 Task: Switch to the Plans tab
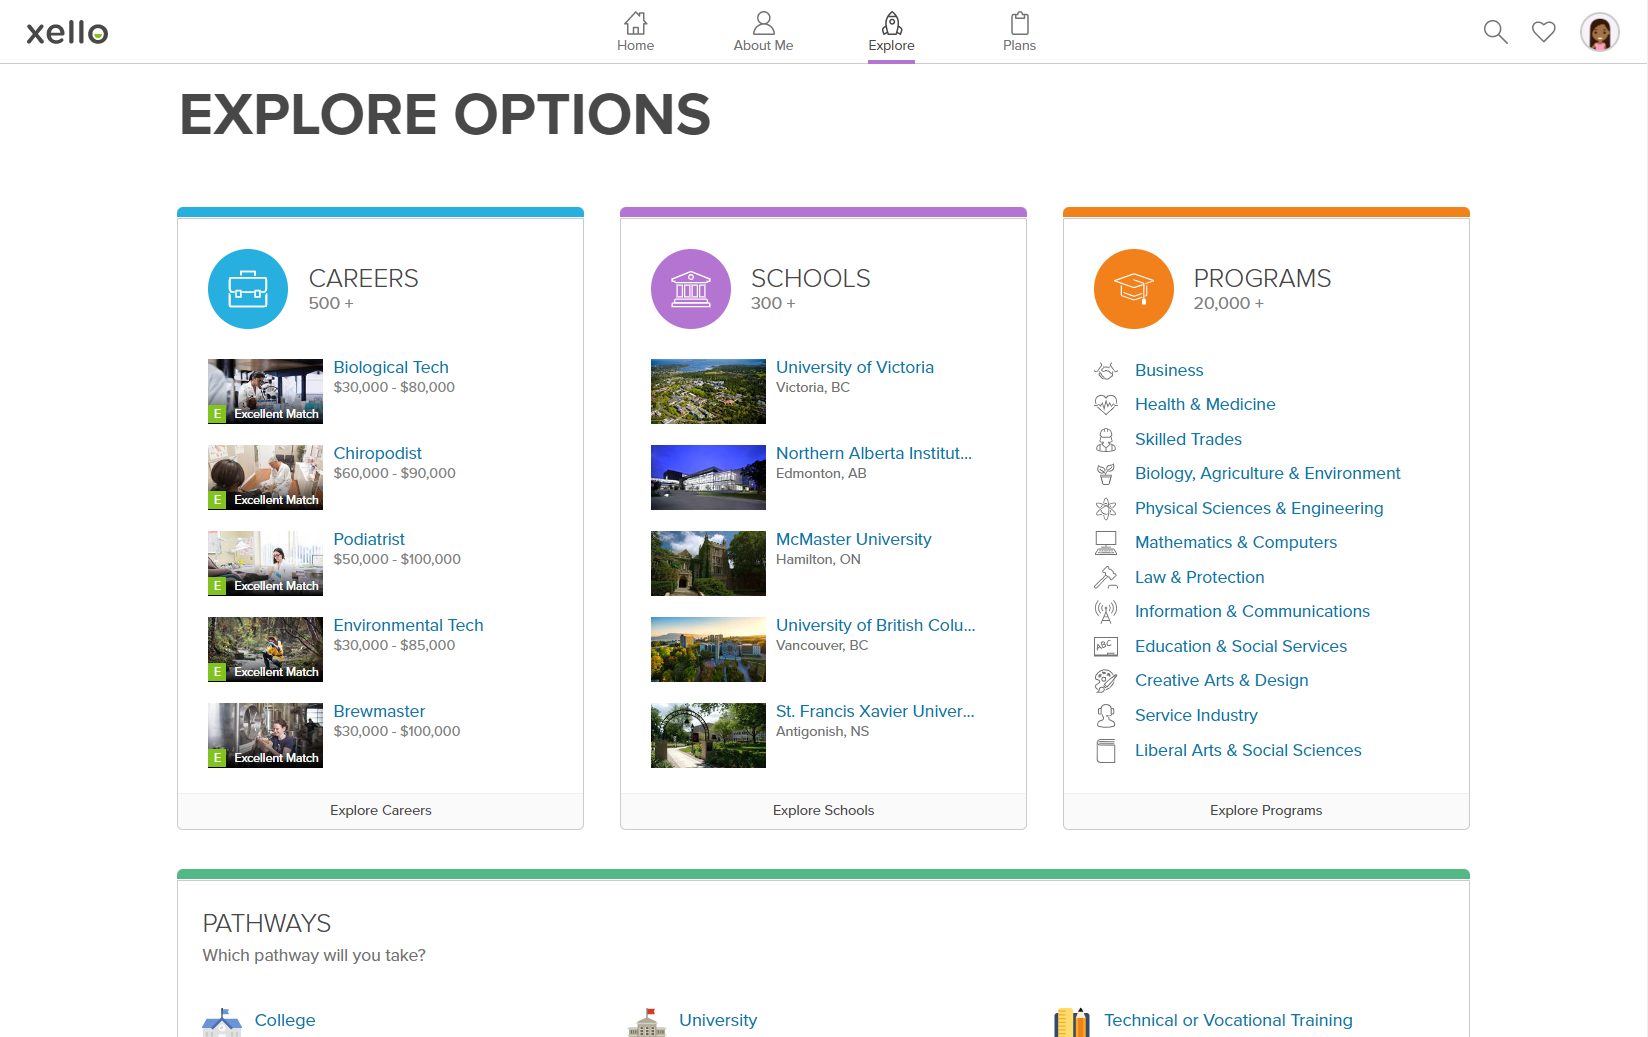click(x=1019, y=32)
